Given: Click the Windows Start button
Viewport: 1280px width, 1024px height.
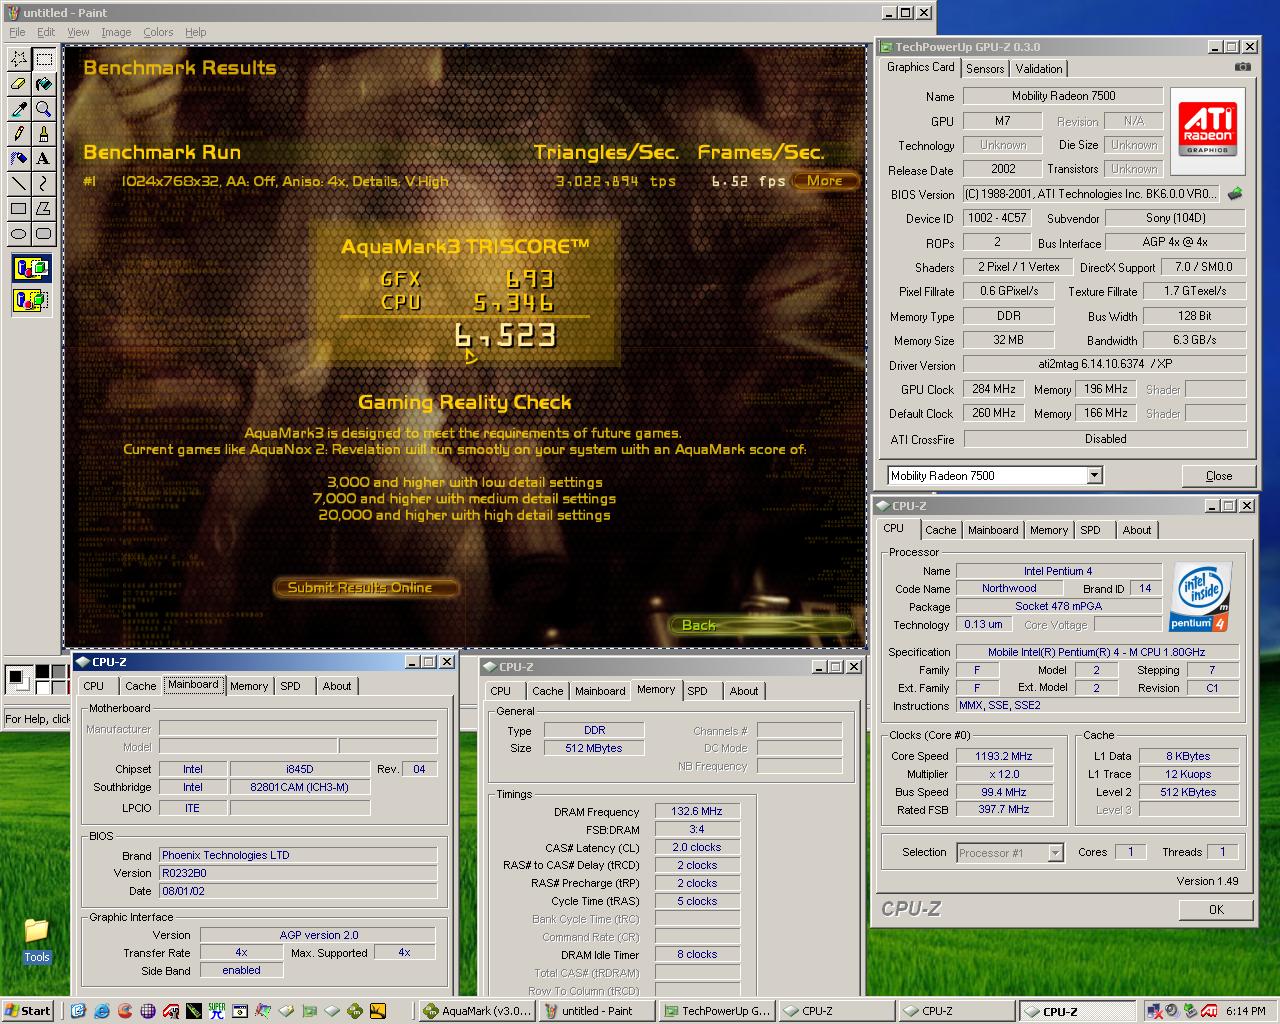Looking at the screenshot, I should (x=28, y=1011).
